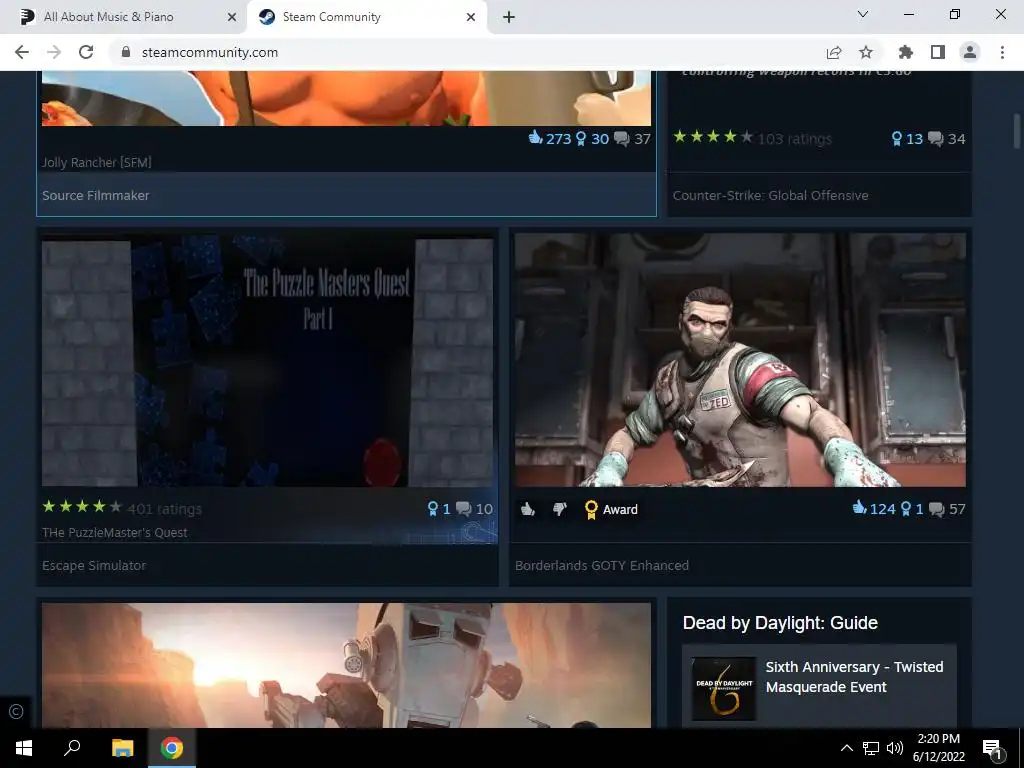This screenshot has width=1024, height=768.
Task: Share this page icon in address bar
Action: click(x=833, y=52)
